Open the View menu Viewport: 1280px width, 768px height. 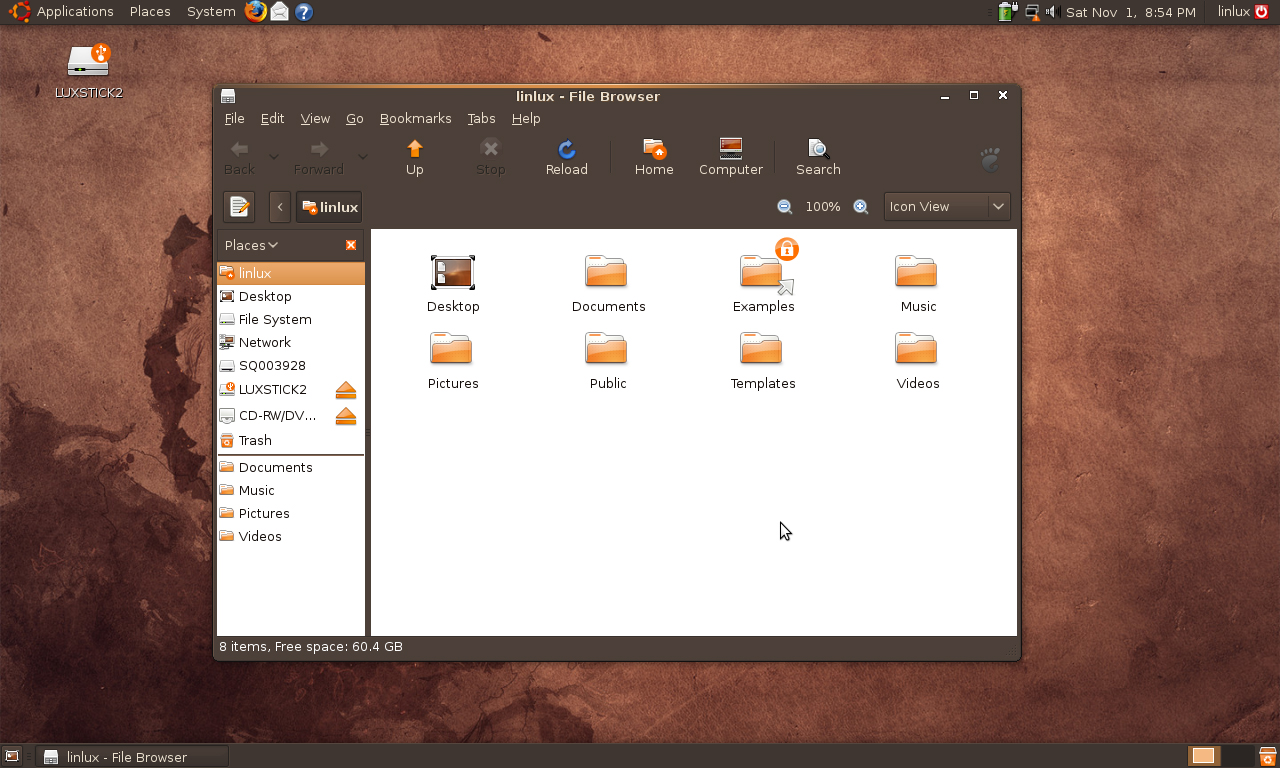pos(315,118)
